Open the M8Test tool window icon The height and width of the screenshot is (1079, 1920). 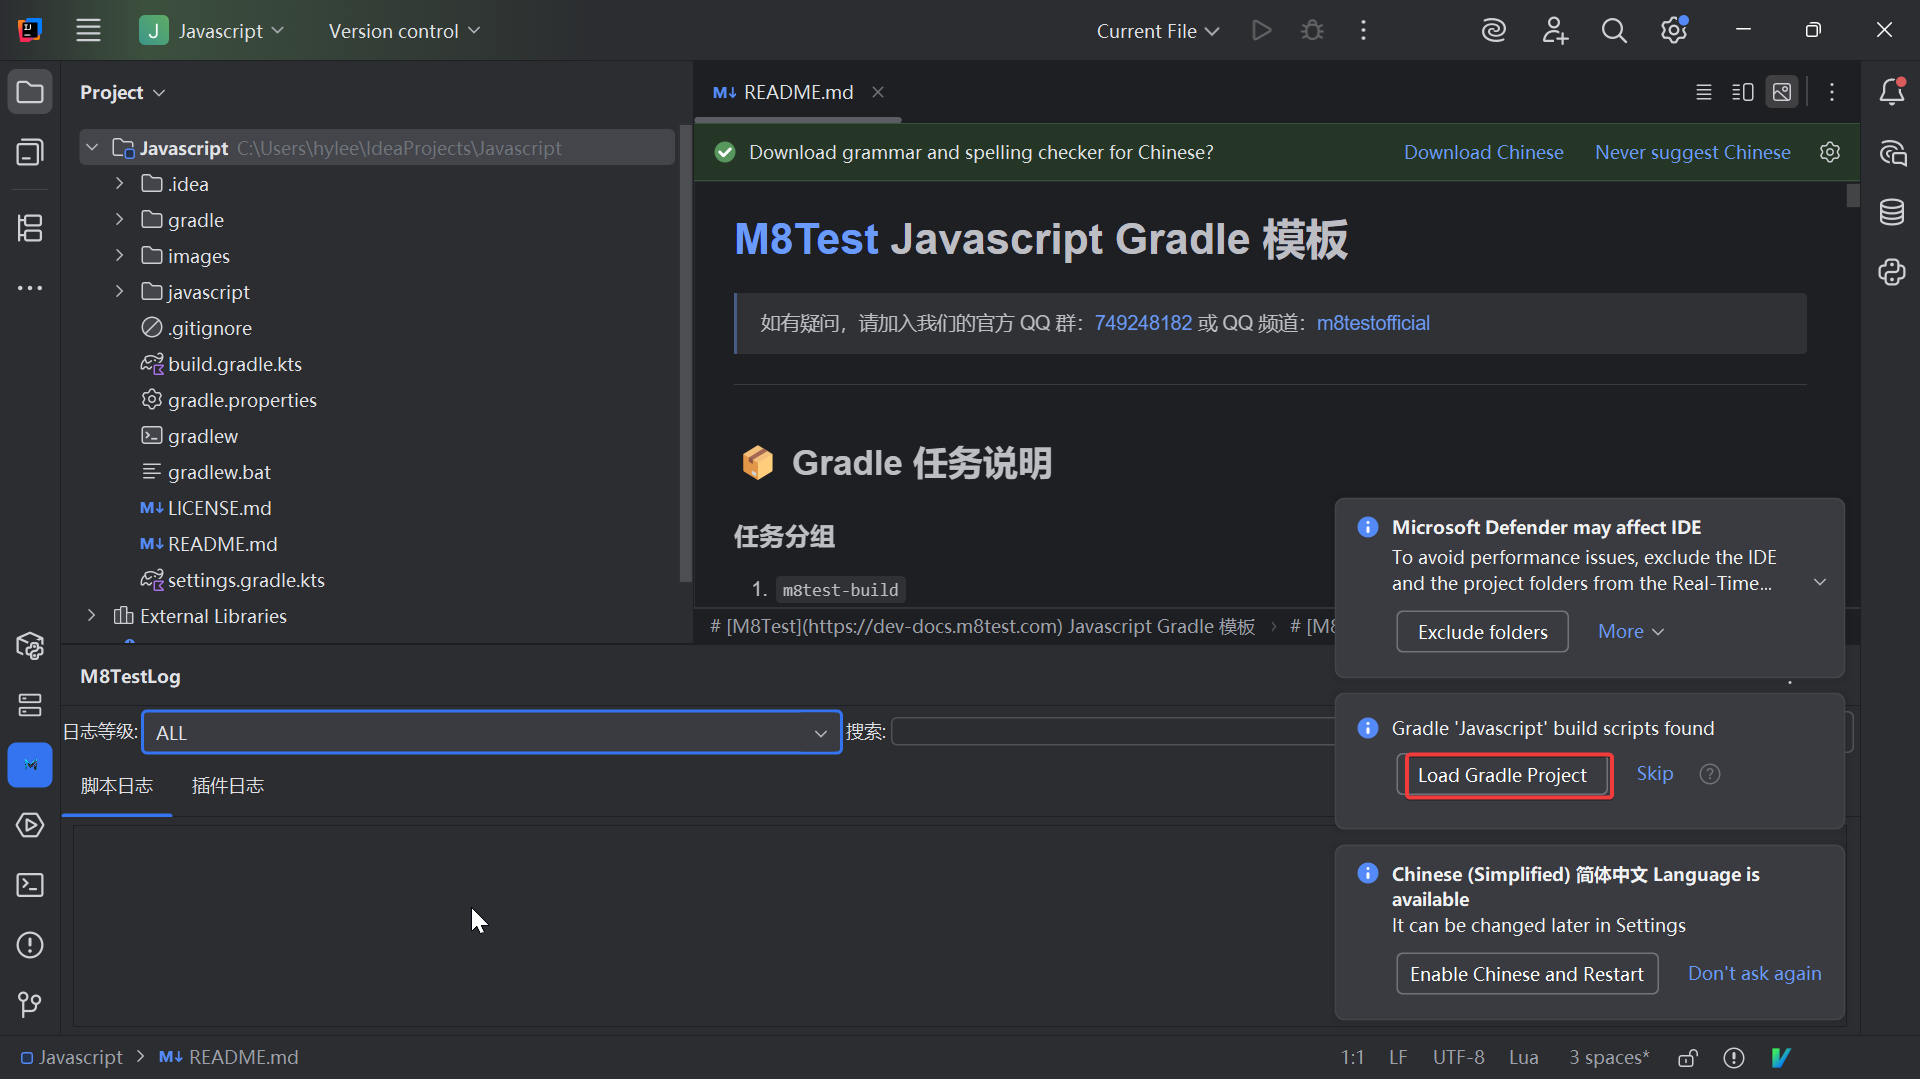pyautogui.click(x=30, y=765)
